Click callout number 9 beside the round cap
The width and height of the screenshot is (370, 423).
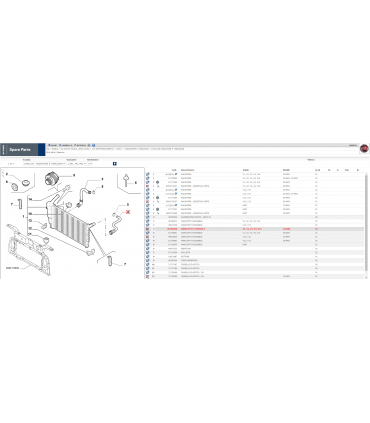coord(74,175)
